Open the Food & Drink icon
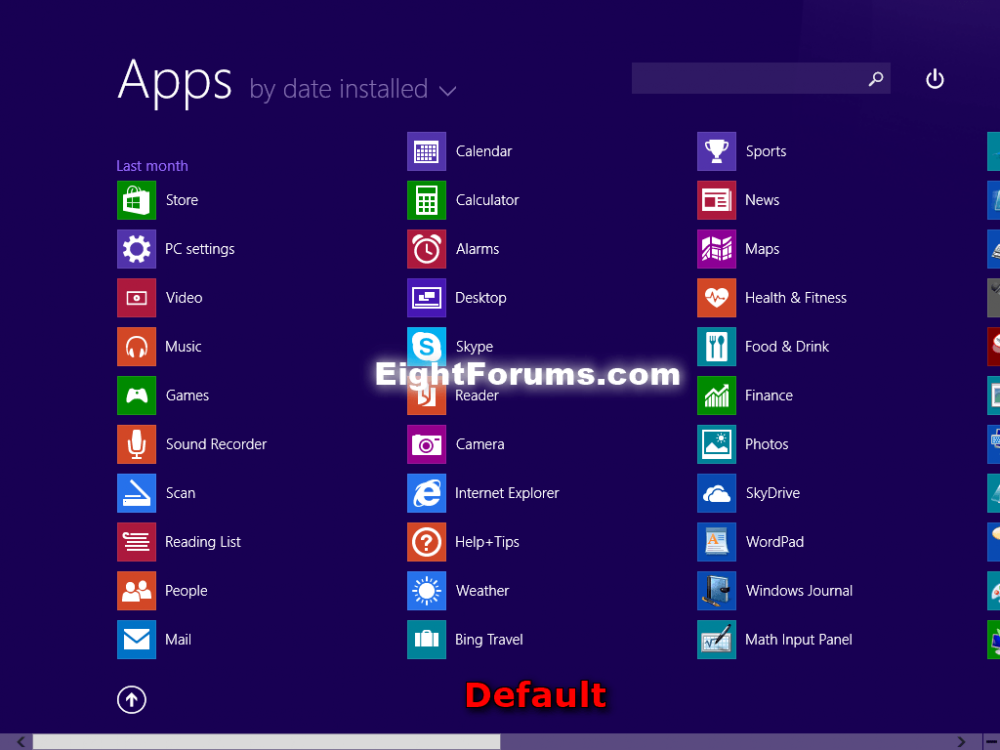 pyautogui.click(x=717, y=346)
